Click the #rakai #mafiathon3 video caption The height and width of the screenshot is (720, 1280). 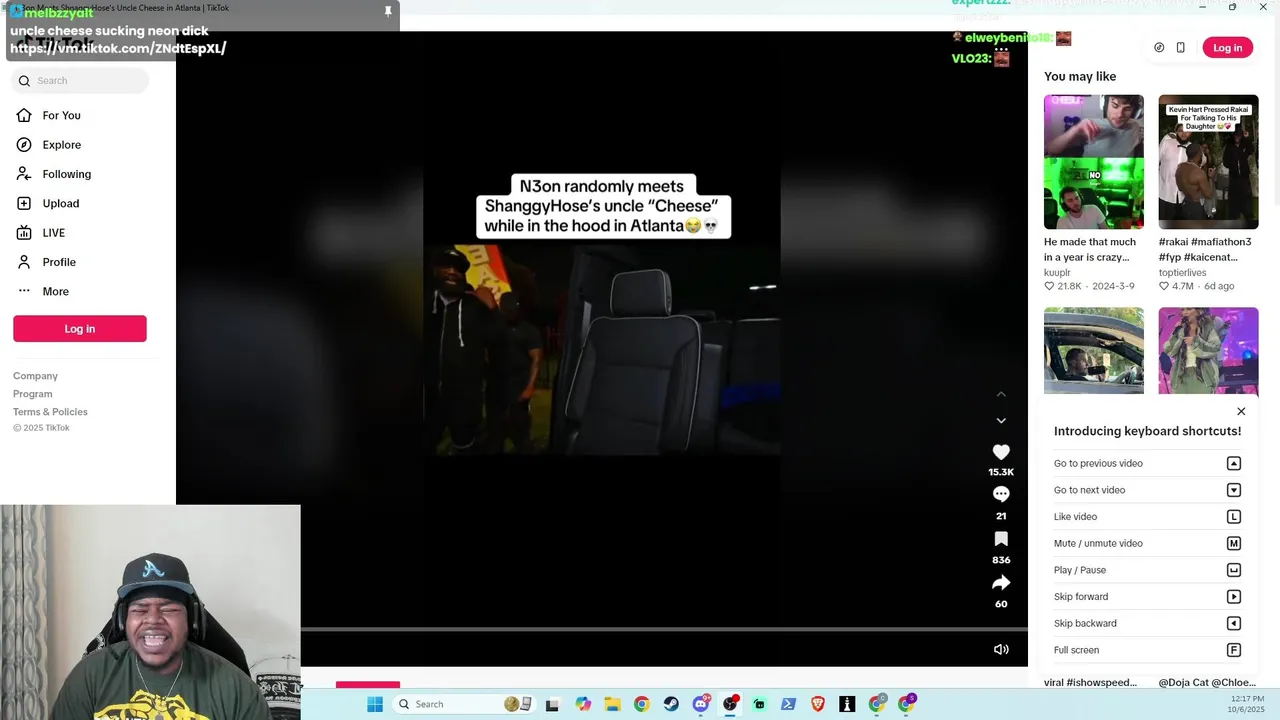1205,249
